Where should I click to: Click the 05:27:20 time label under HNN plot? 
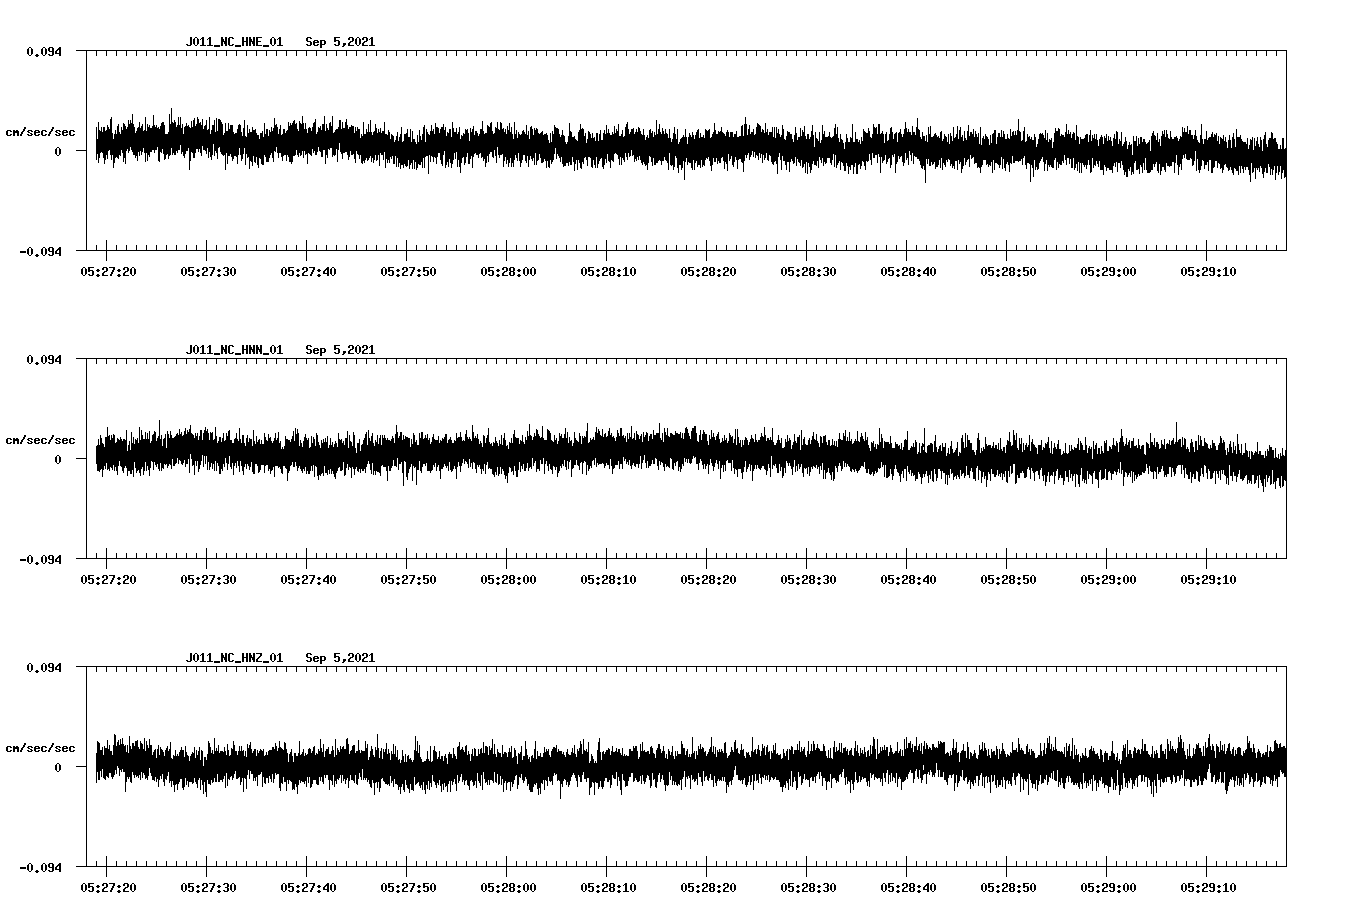click(x=108, y=580)
